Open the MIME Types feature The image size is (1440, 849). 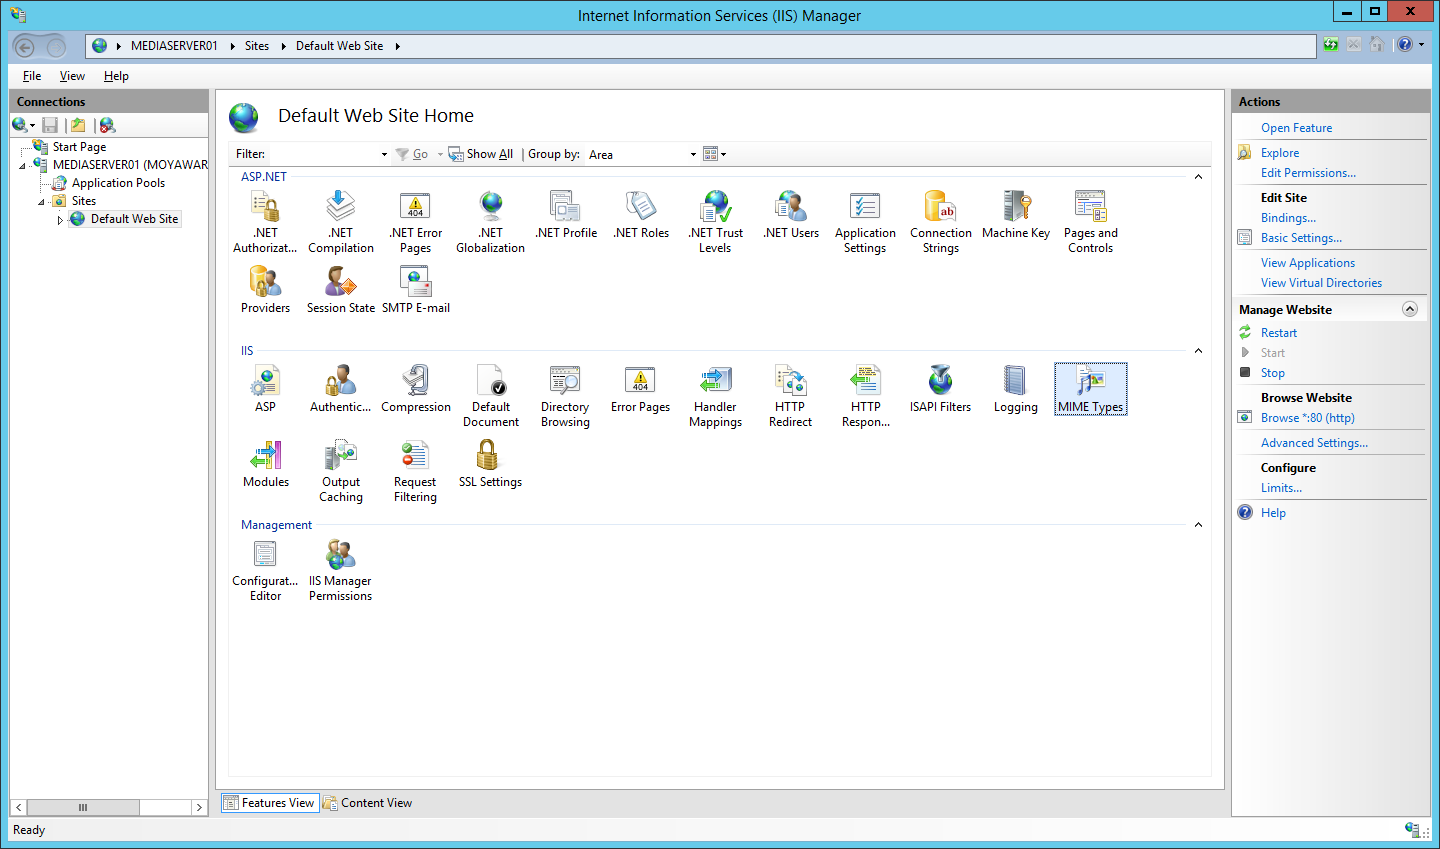[1090, 389]
